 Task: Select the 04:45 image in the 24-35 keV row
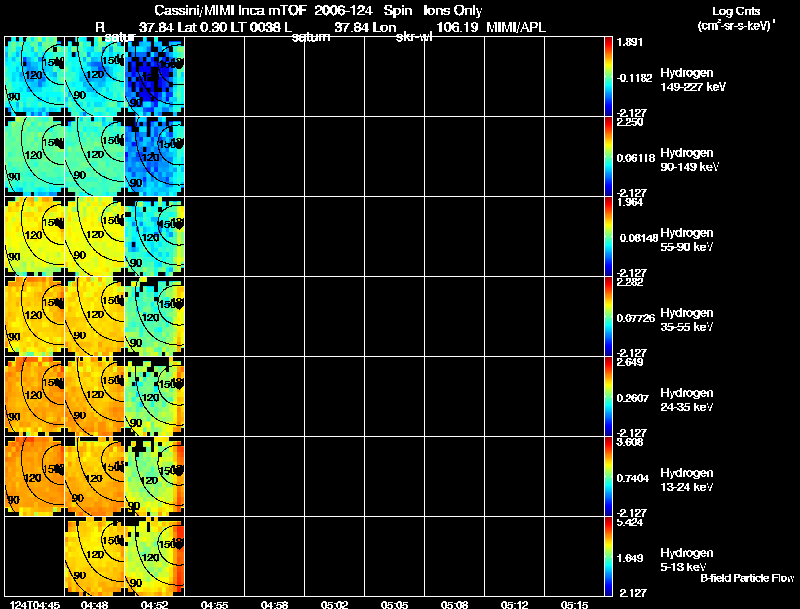point(34,396)
